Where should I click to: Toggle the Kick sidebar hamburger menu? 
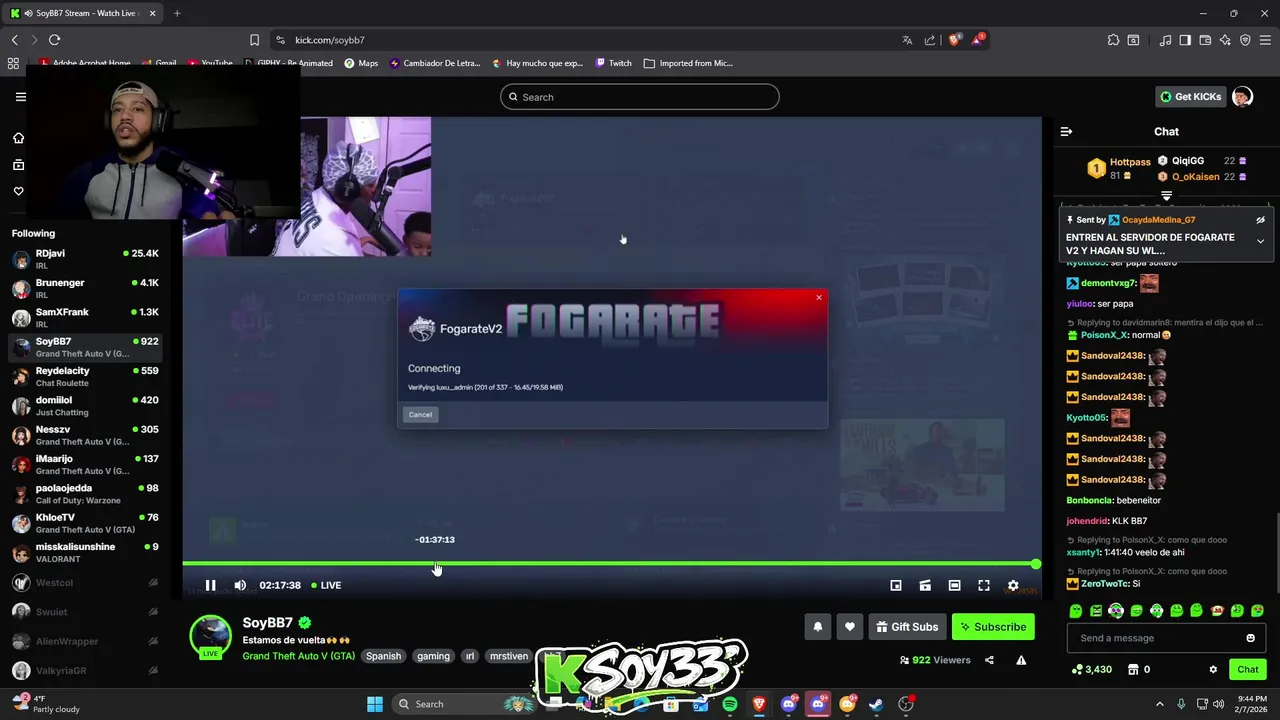click(20, 97)
